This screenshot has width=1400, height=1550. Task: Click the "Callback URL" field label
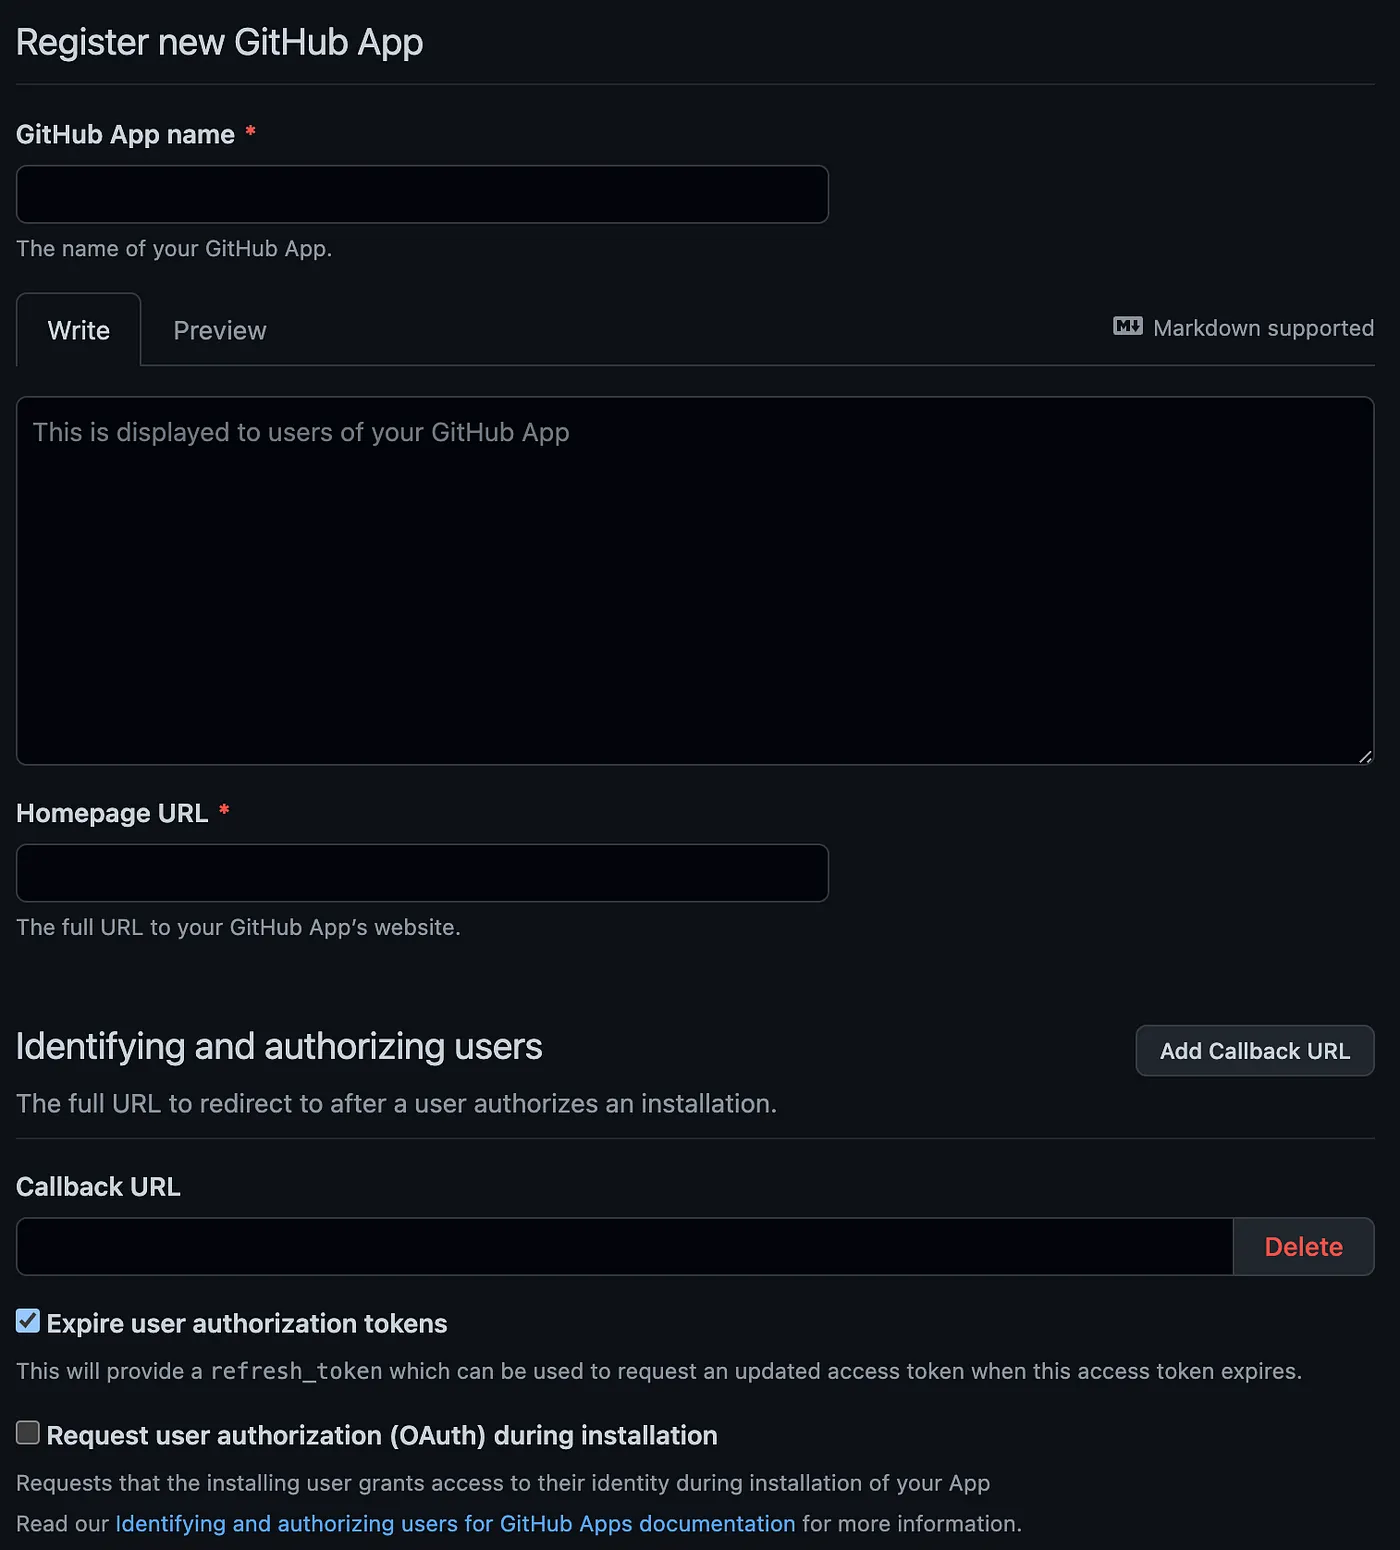pyautogui.click(x=98, y=1187)
